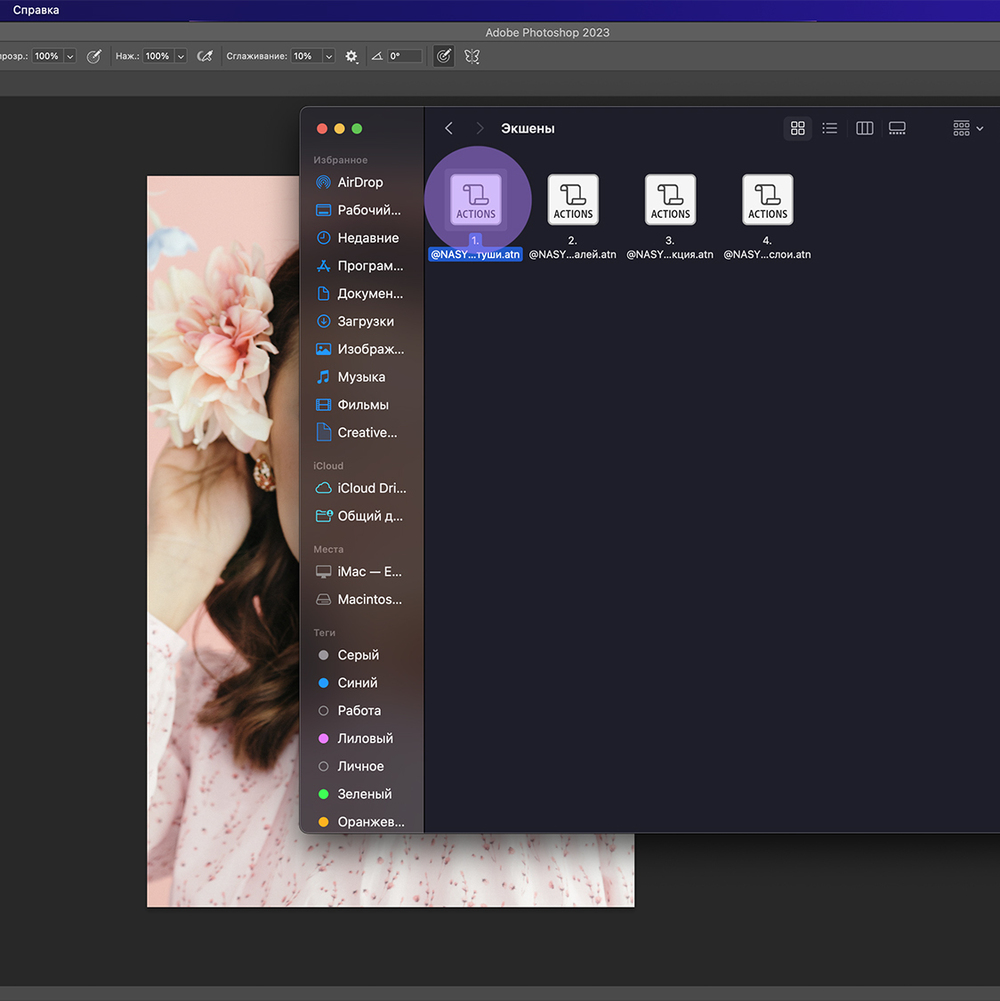Click the symmetry butterfly icon
Screen dimensions: 1000x1001
pos(472,57)
